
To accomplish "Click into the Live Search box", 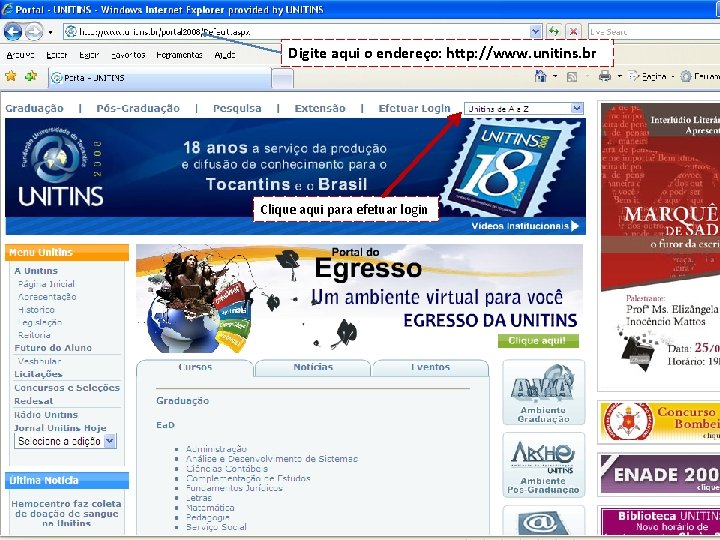I will coord(653,32).
